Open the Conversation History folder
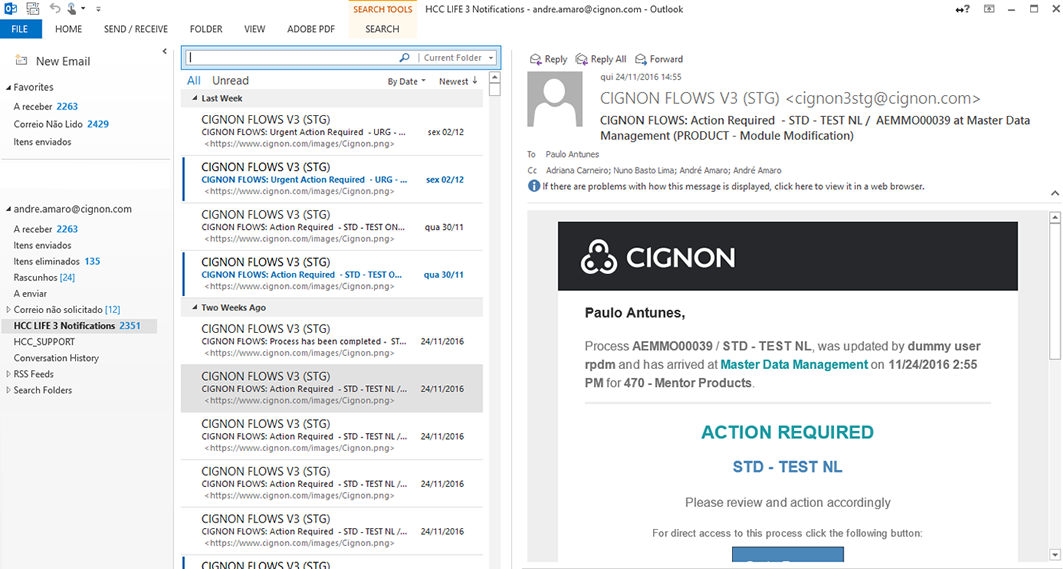 pos(56,358)
